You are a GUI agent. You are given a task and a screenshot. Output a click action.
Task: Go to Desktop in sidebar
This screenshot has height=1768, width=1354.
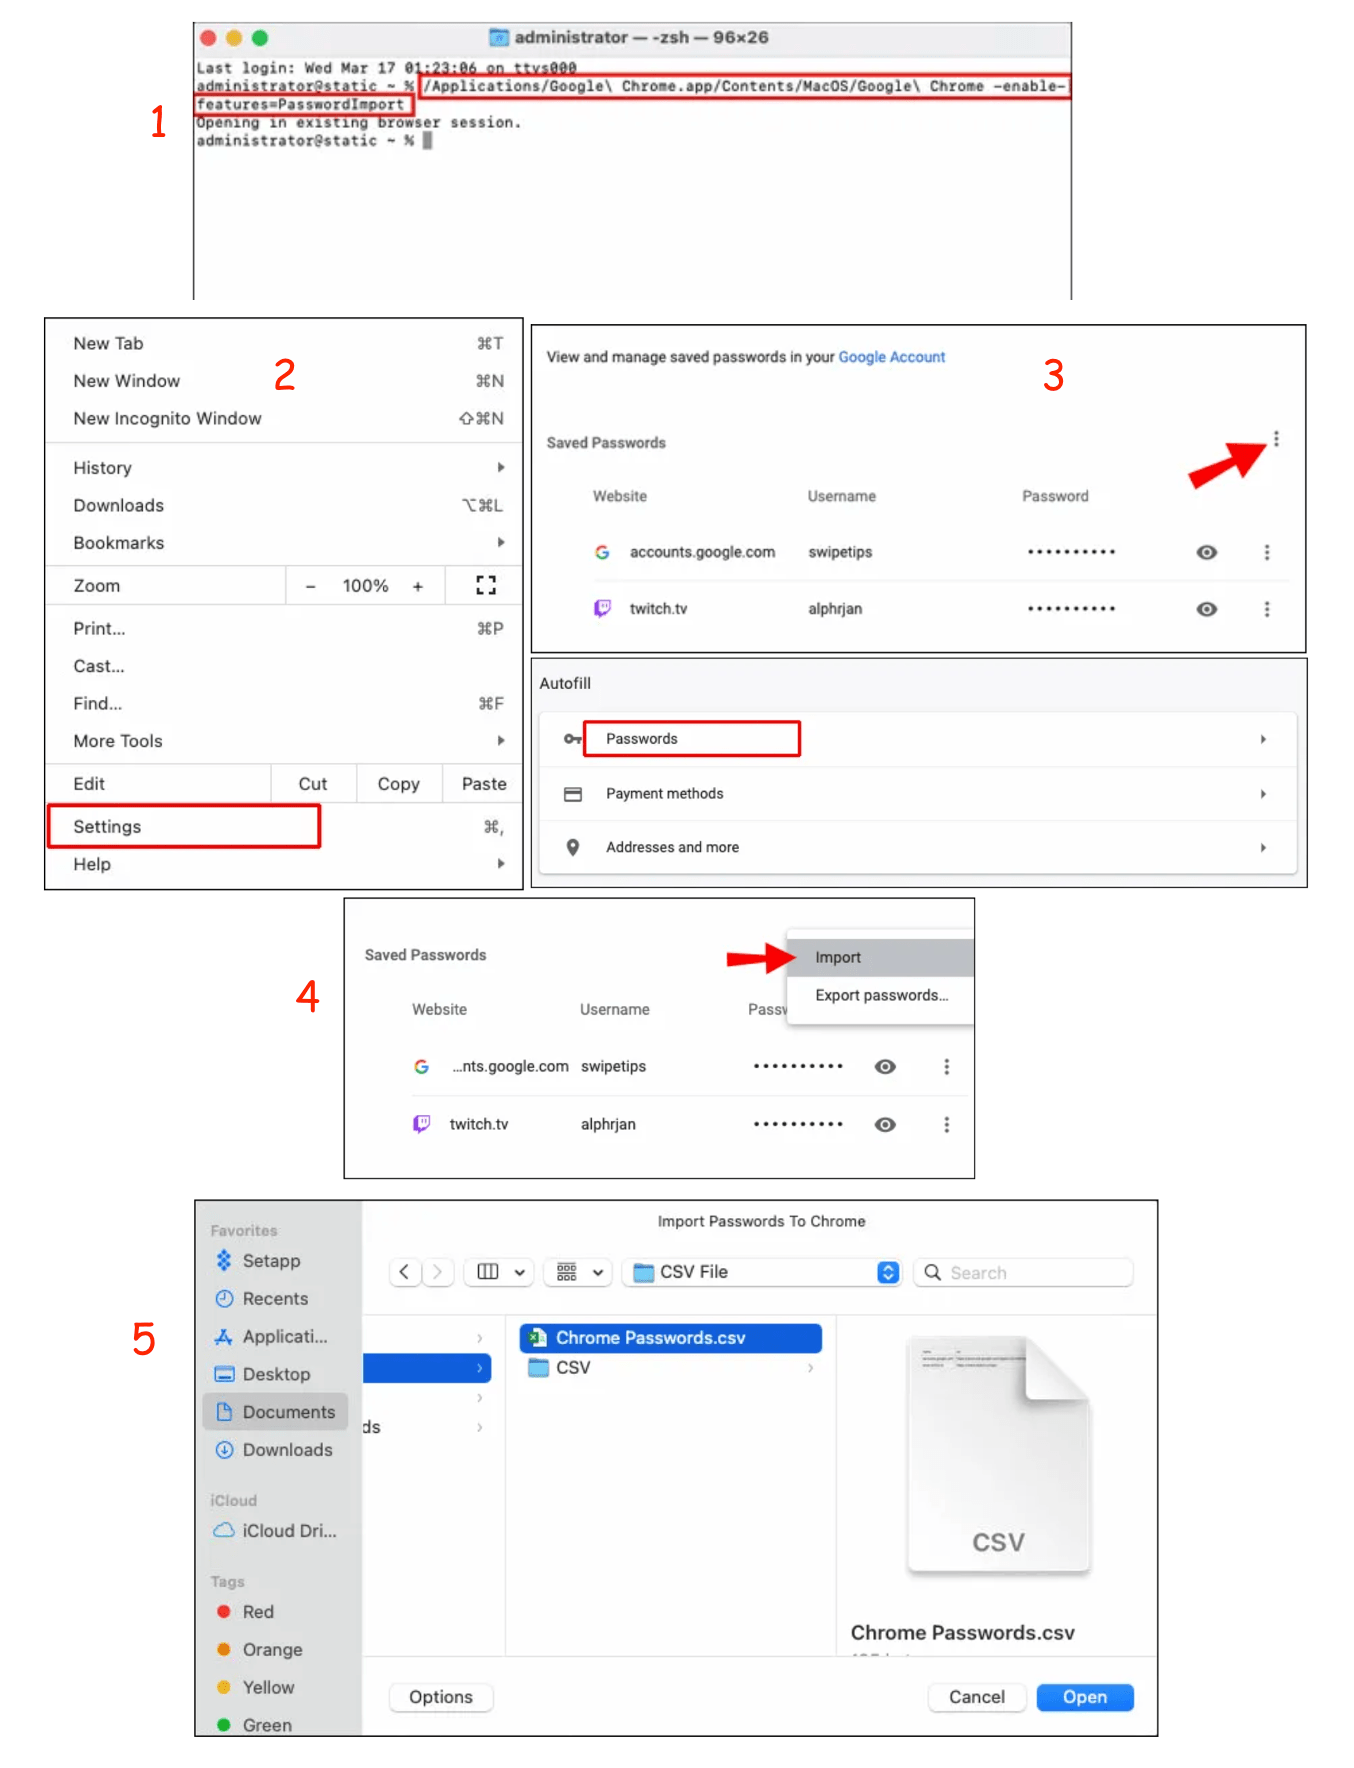pos(275,1374)
